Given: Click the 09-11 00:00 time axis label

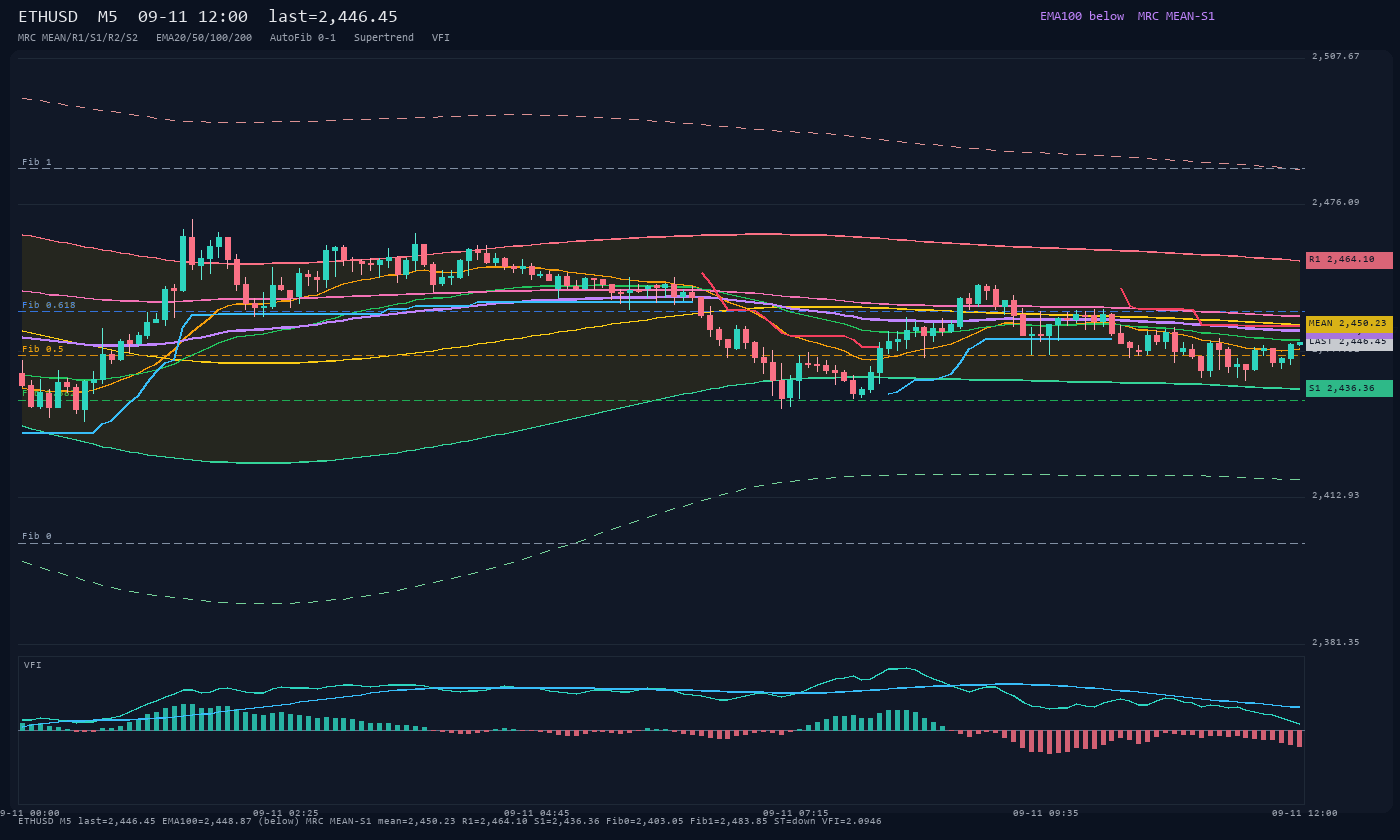Looking at the screenshot, I should pyautogui.click(x=30, y=813).
